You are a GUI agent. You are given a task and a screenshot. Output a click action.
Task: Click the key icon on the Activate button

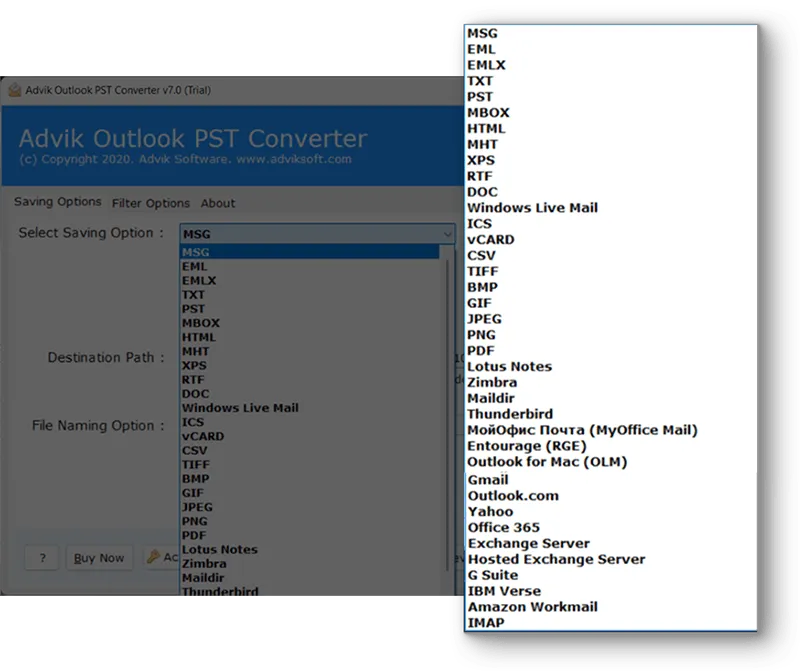click(153, 557)
